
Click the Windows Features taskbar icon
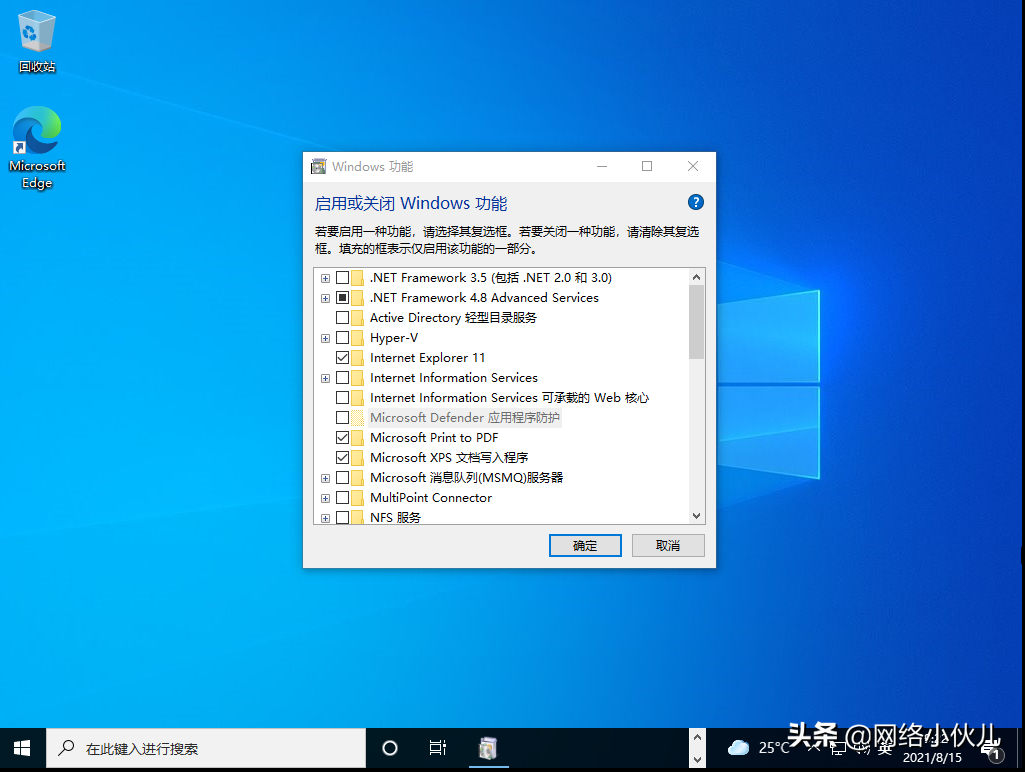coord(489,747)
